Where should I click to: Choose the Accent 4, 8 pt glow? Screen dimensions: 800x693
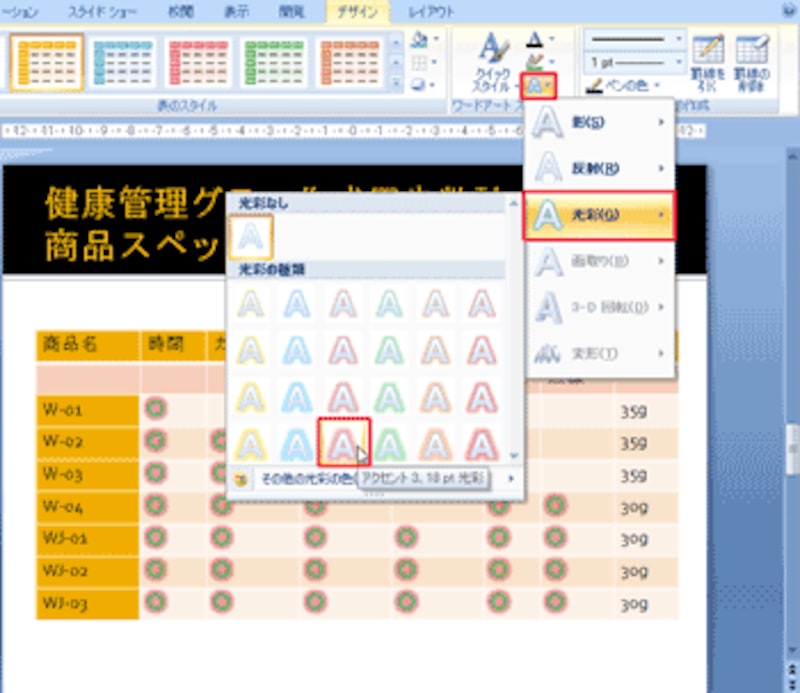(389, 351)
